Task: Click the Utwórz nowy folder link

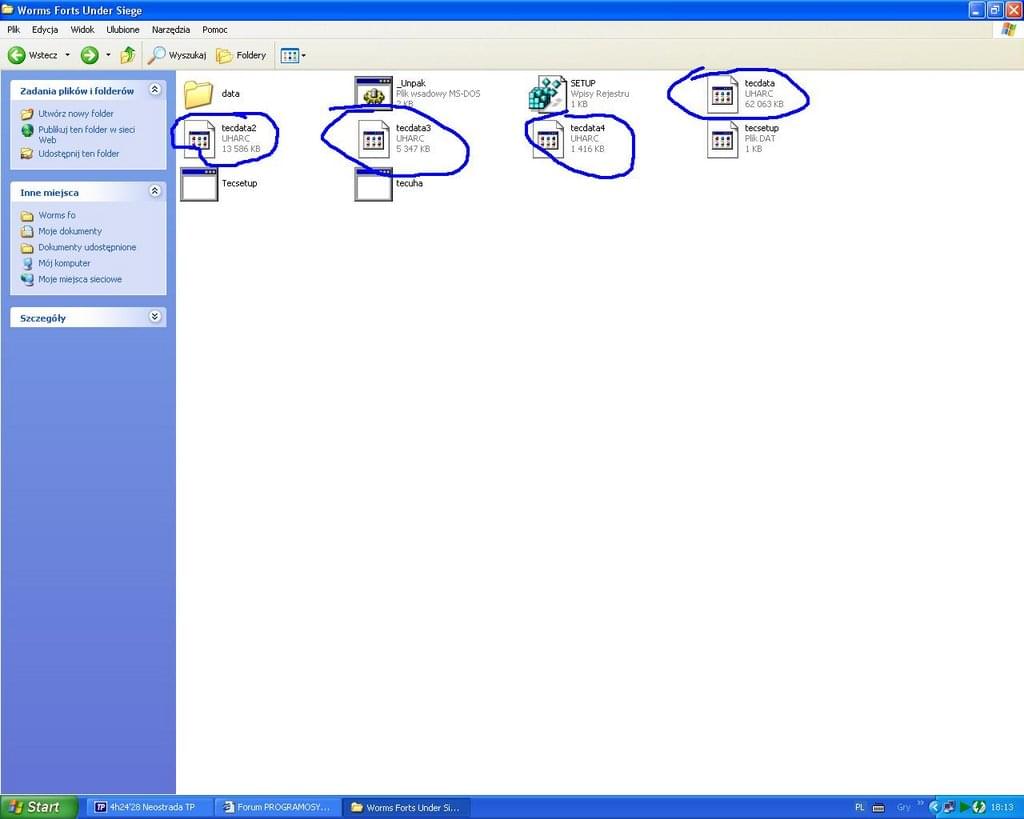Action: [x=76, y=114]
